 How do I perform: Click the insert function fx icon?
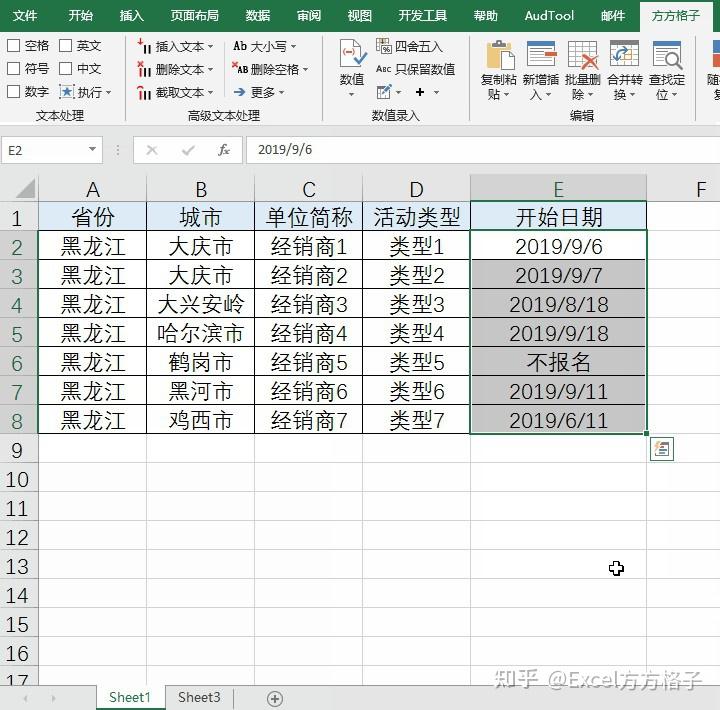tap(224, 150)
